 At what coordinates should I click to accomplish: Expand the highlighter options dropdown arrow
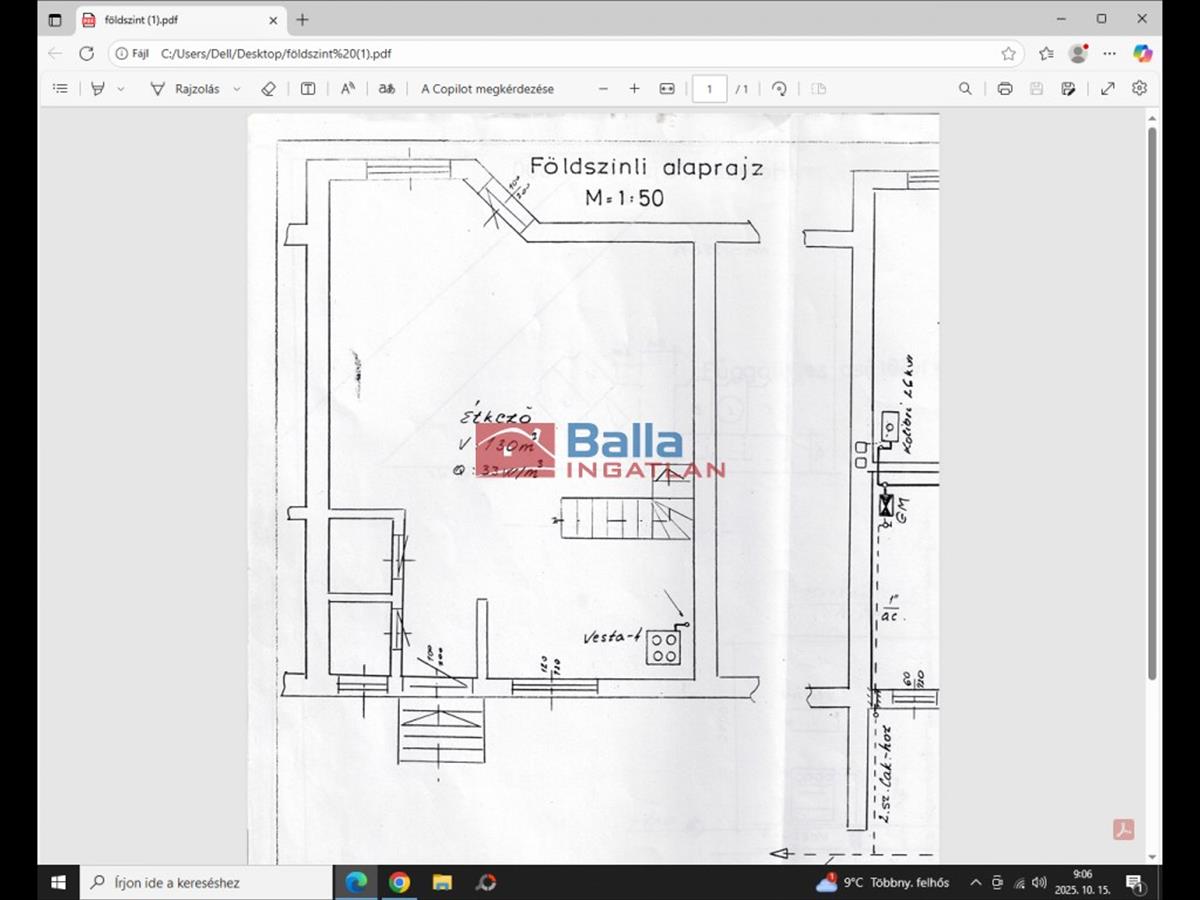click(x=121, y=89)
